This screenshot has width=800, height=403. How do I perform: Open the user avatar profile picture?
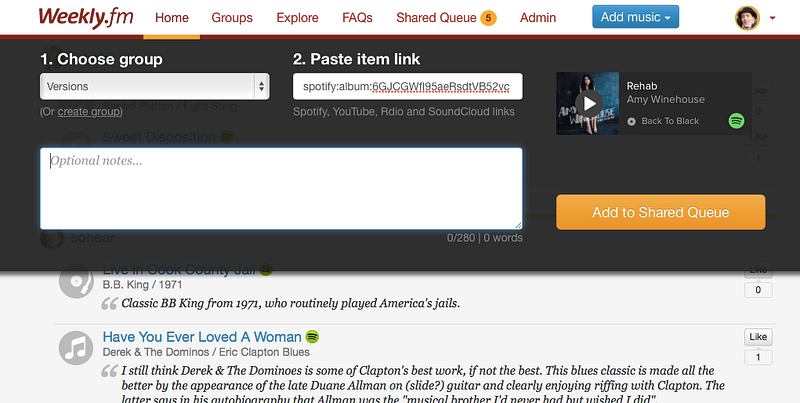(747, 18)
